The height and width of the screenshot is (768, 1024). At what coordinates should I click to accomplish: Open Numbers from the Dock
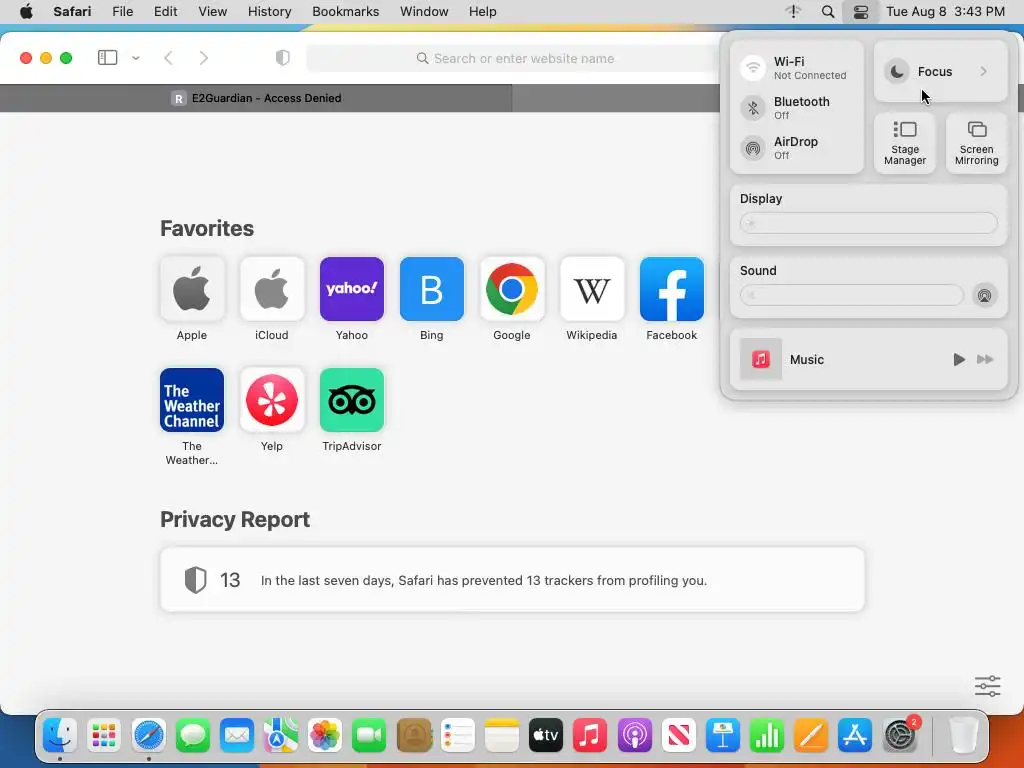point(767,735)
